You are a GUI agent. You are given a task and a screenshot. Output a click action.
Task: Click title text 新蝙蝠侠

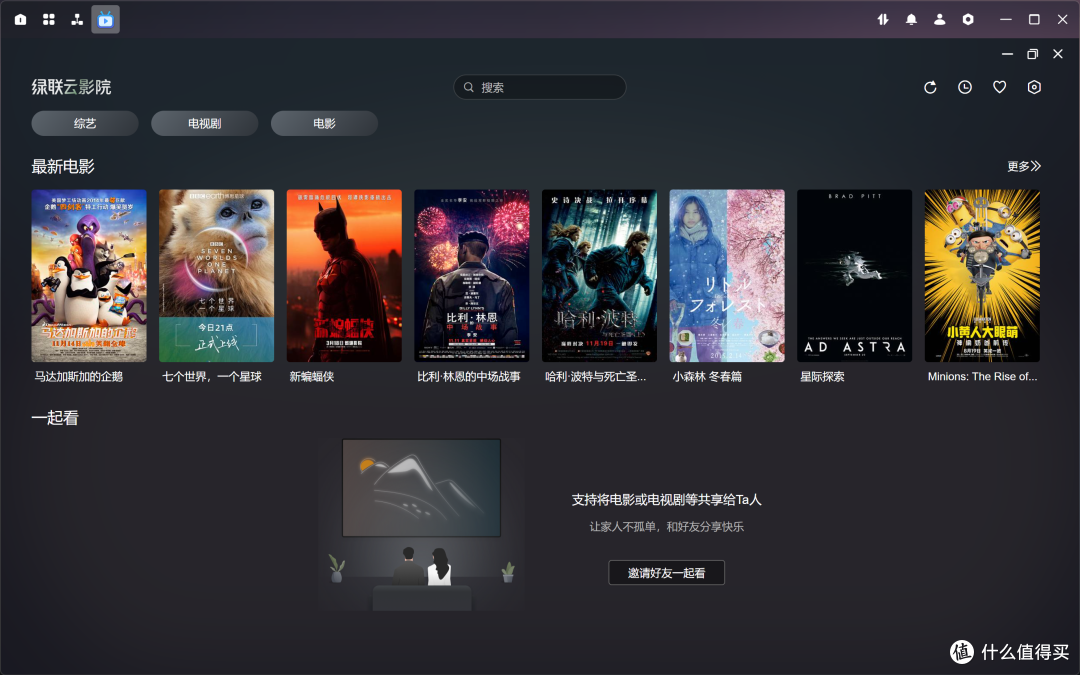(311, 377)
